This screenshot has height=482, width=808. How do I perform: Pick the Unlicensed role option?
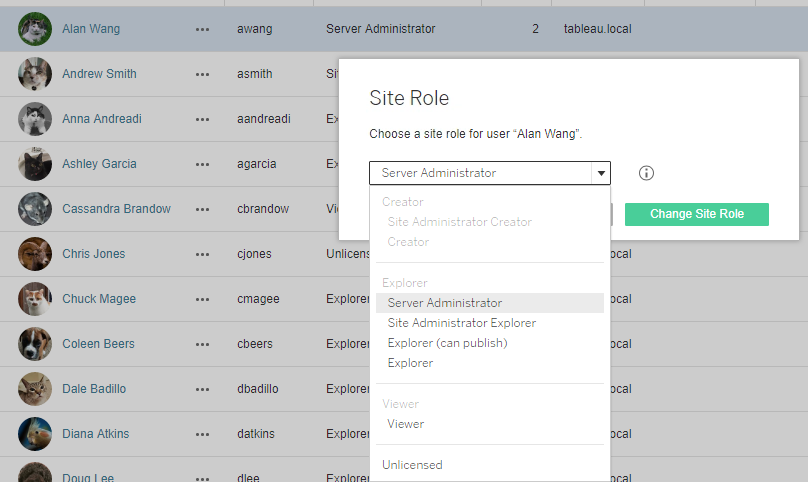click(412, 464)
